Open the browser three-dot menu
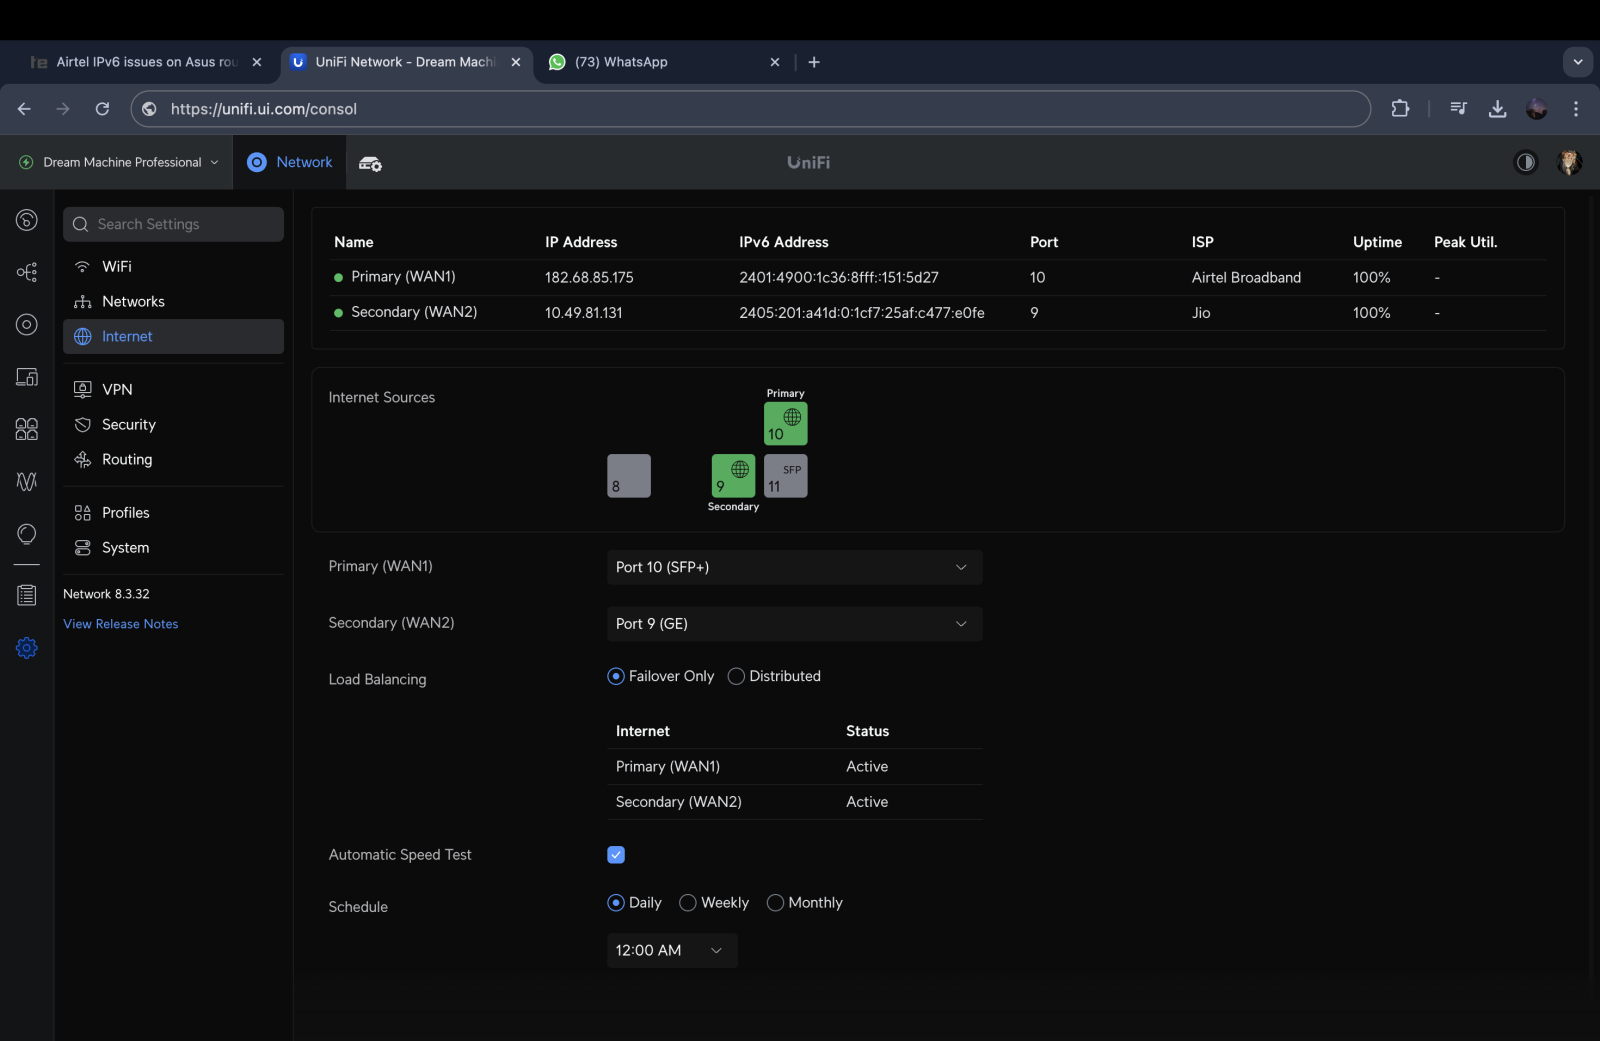This screenshot has width=1600, height=1041. pyautogui.click(x=1576, y=109)
